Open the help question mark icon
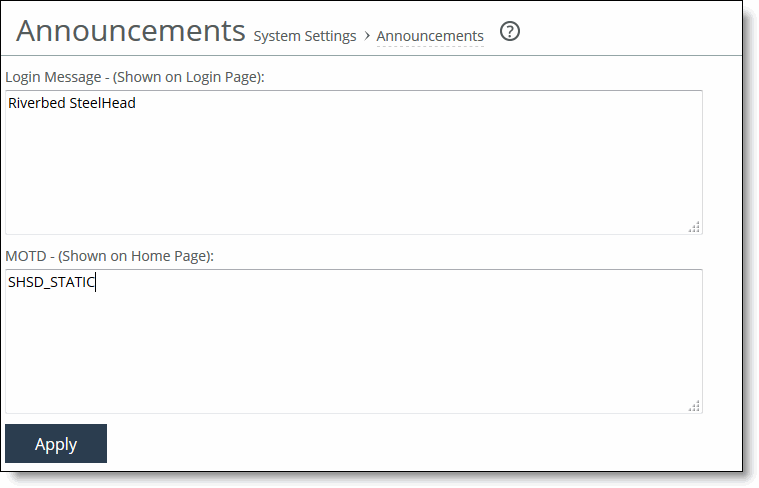 click(x=510, y=31)
